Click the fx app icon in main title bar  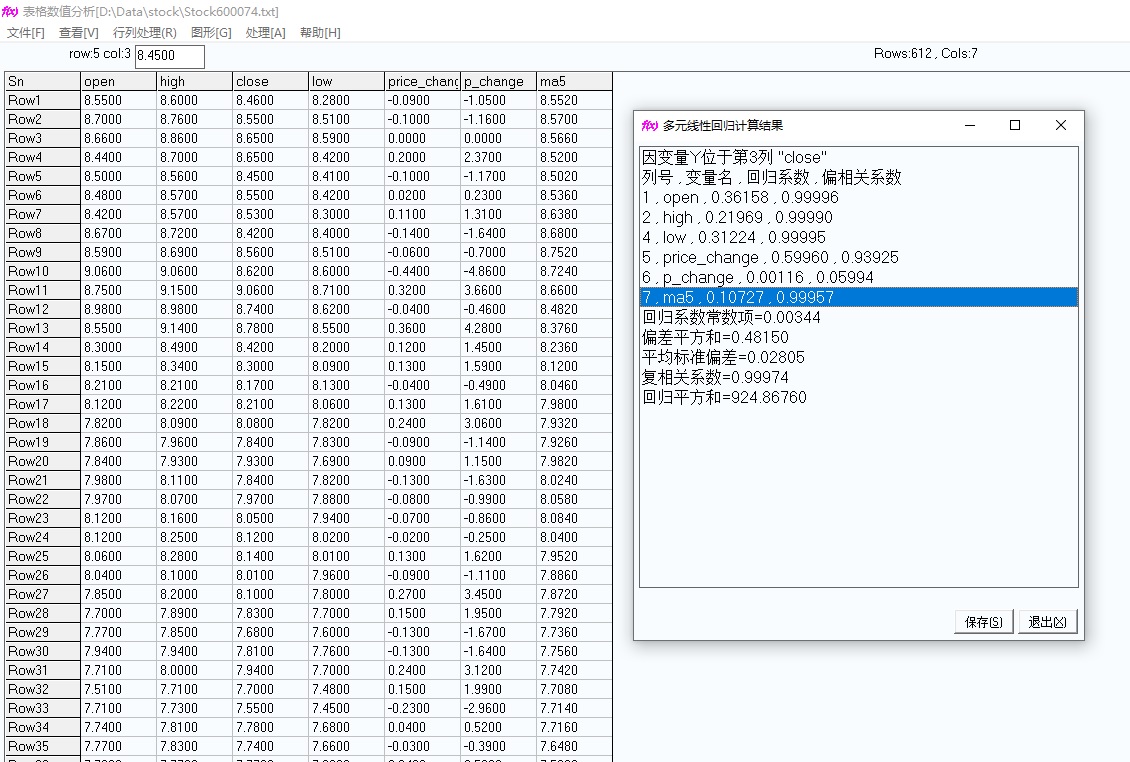[x=10, y=12]
